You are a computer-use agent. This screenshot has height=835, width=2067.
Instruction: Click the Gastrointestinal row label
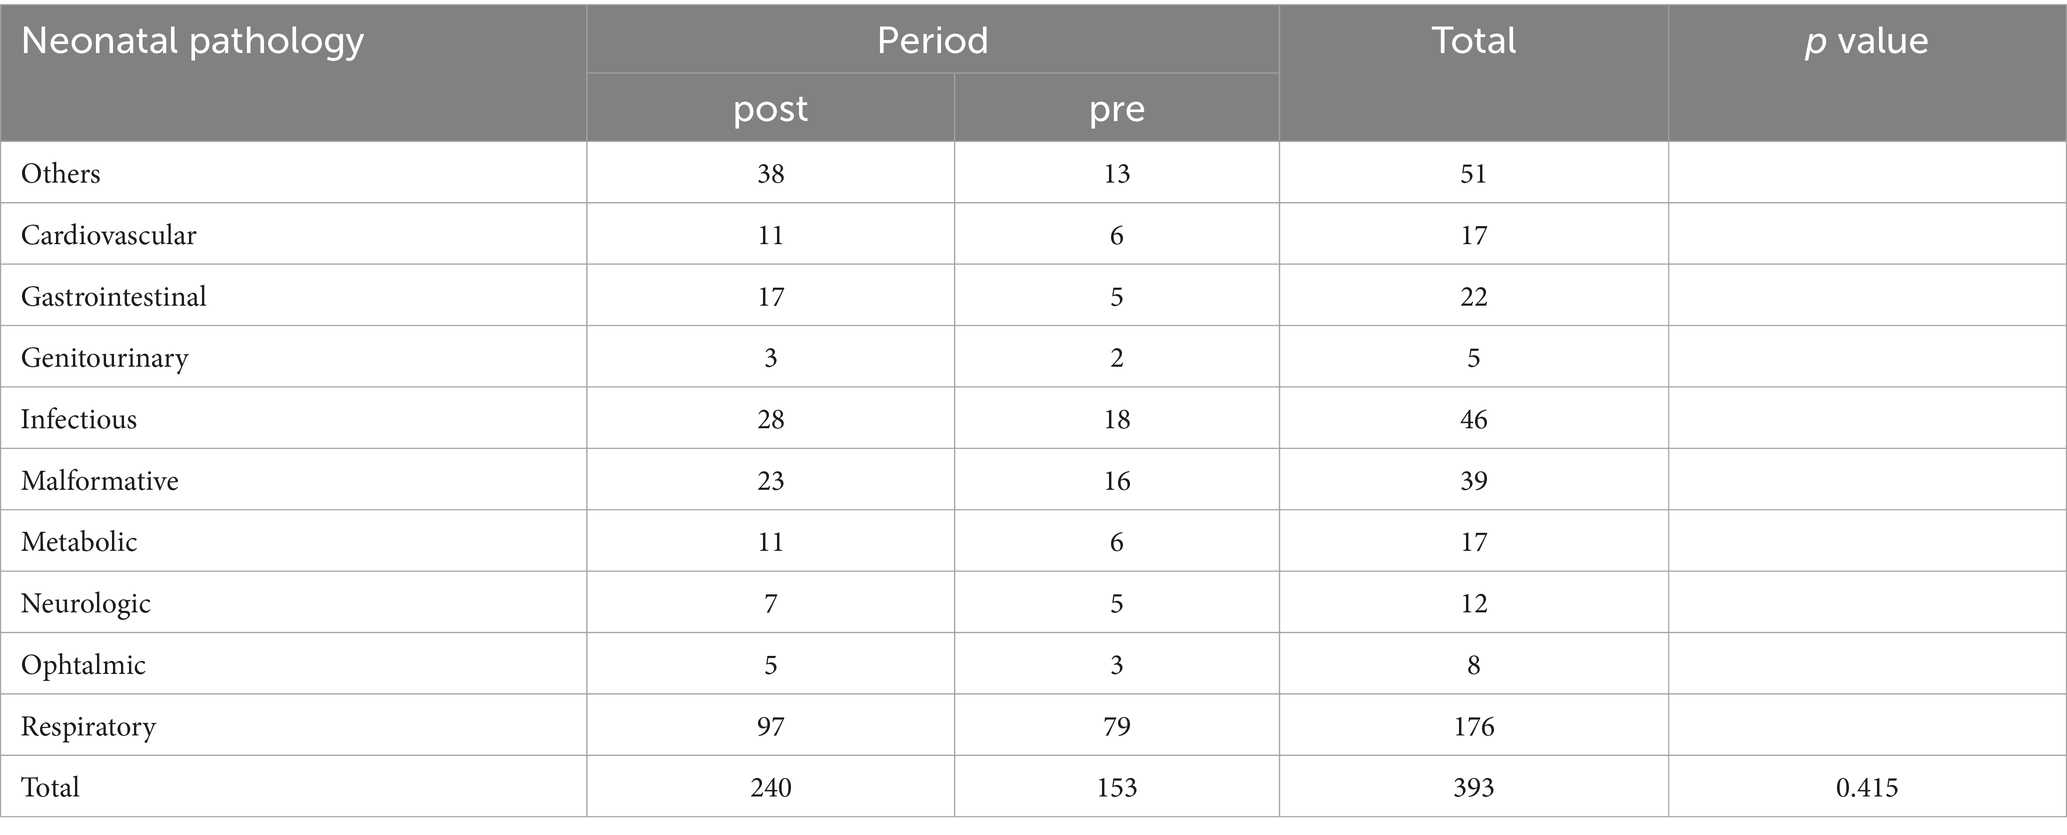[x=113, y=296]
